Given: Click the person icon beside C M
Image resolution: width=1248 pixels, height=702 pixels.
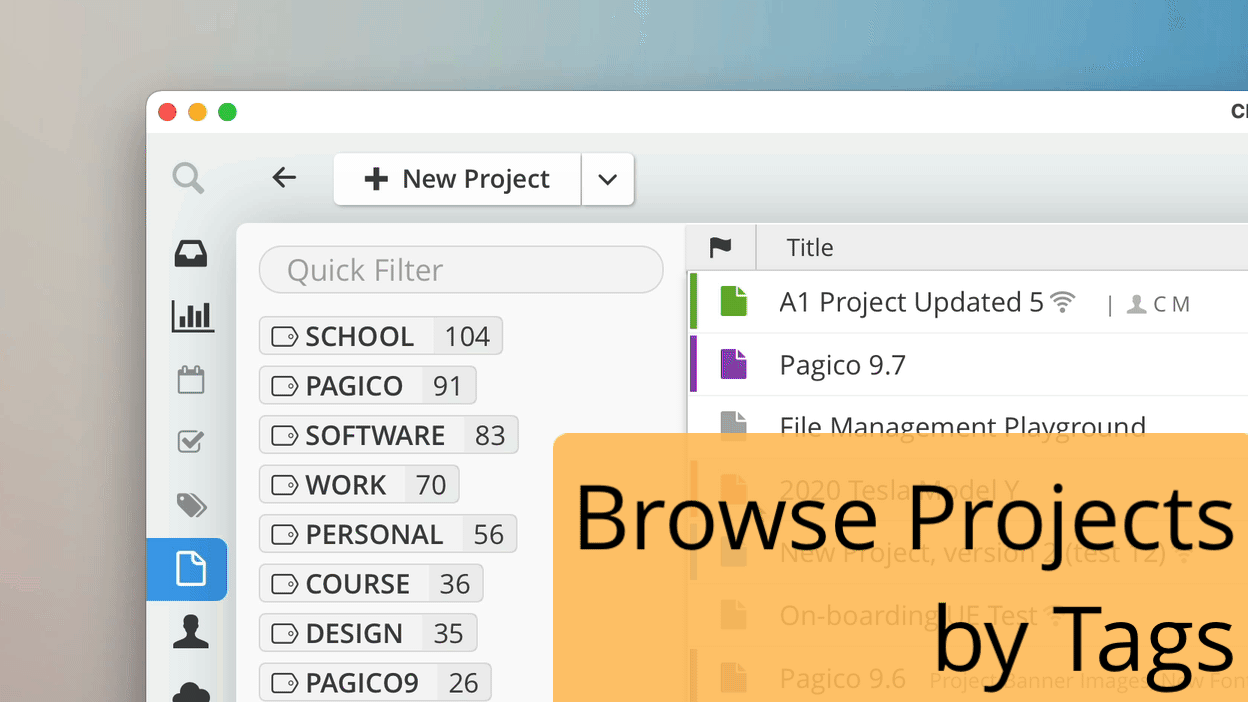Looking at the screenshot, I should coord(1136,304).
